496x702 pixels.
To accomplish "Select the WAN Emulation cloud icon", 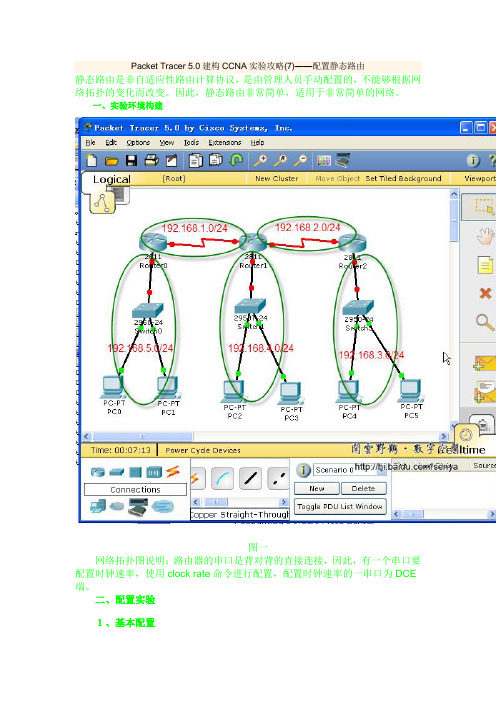I will pyautogui.click(x=117, y=506).
